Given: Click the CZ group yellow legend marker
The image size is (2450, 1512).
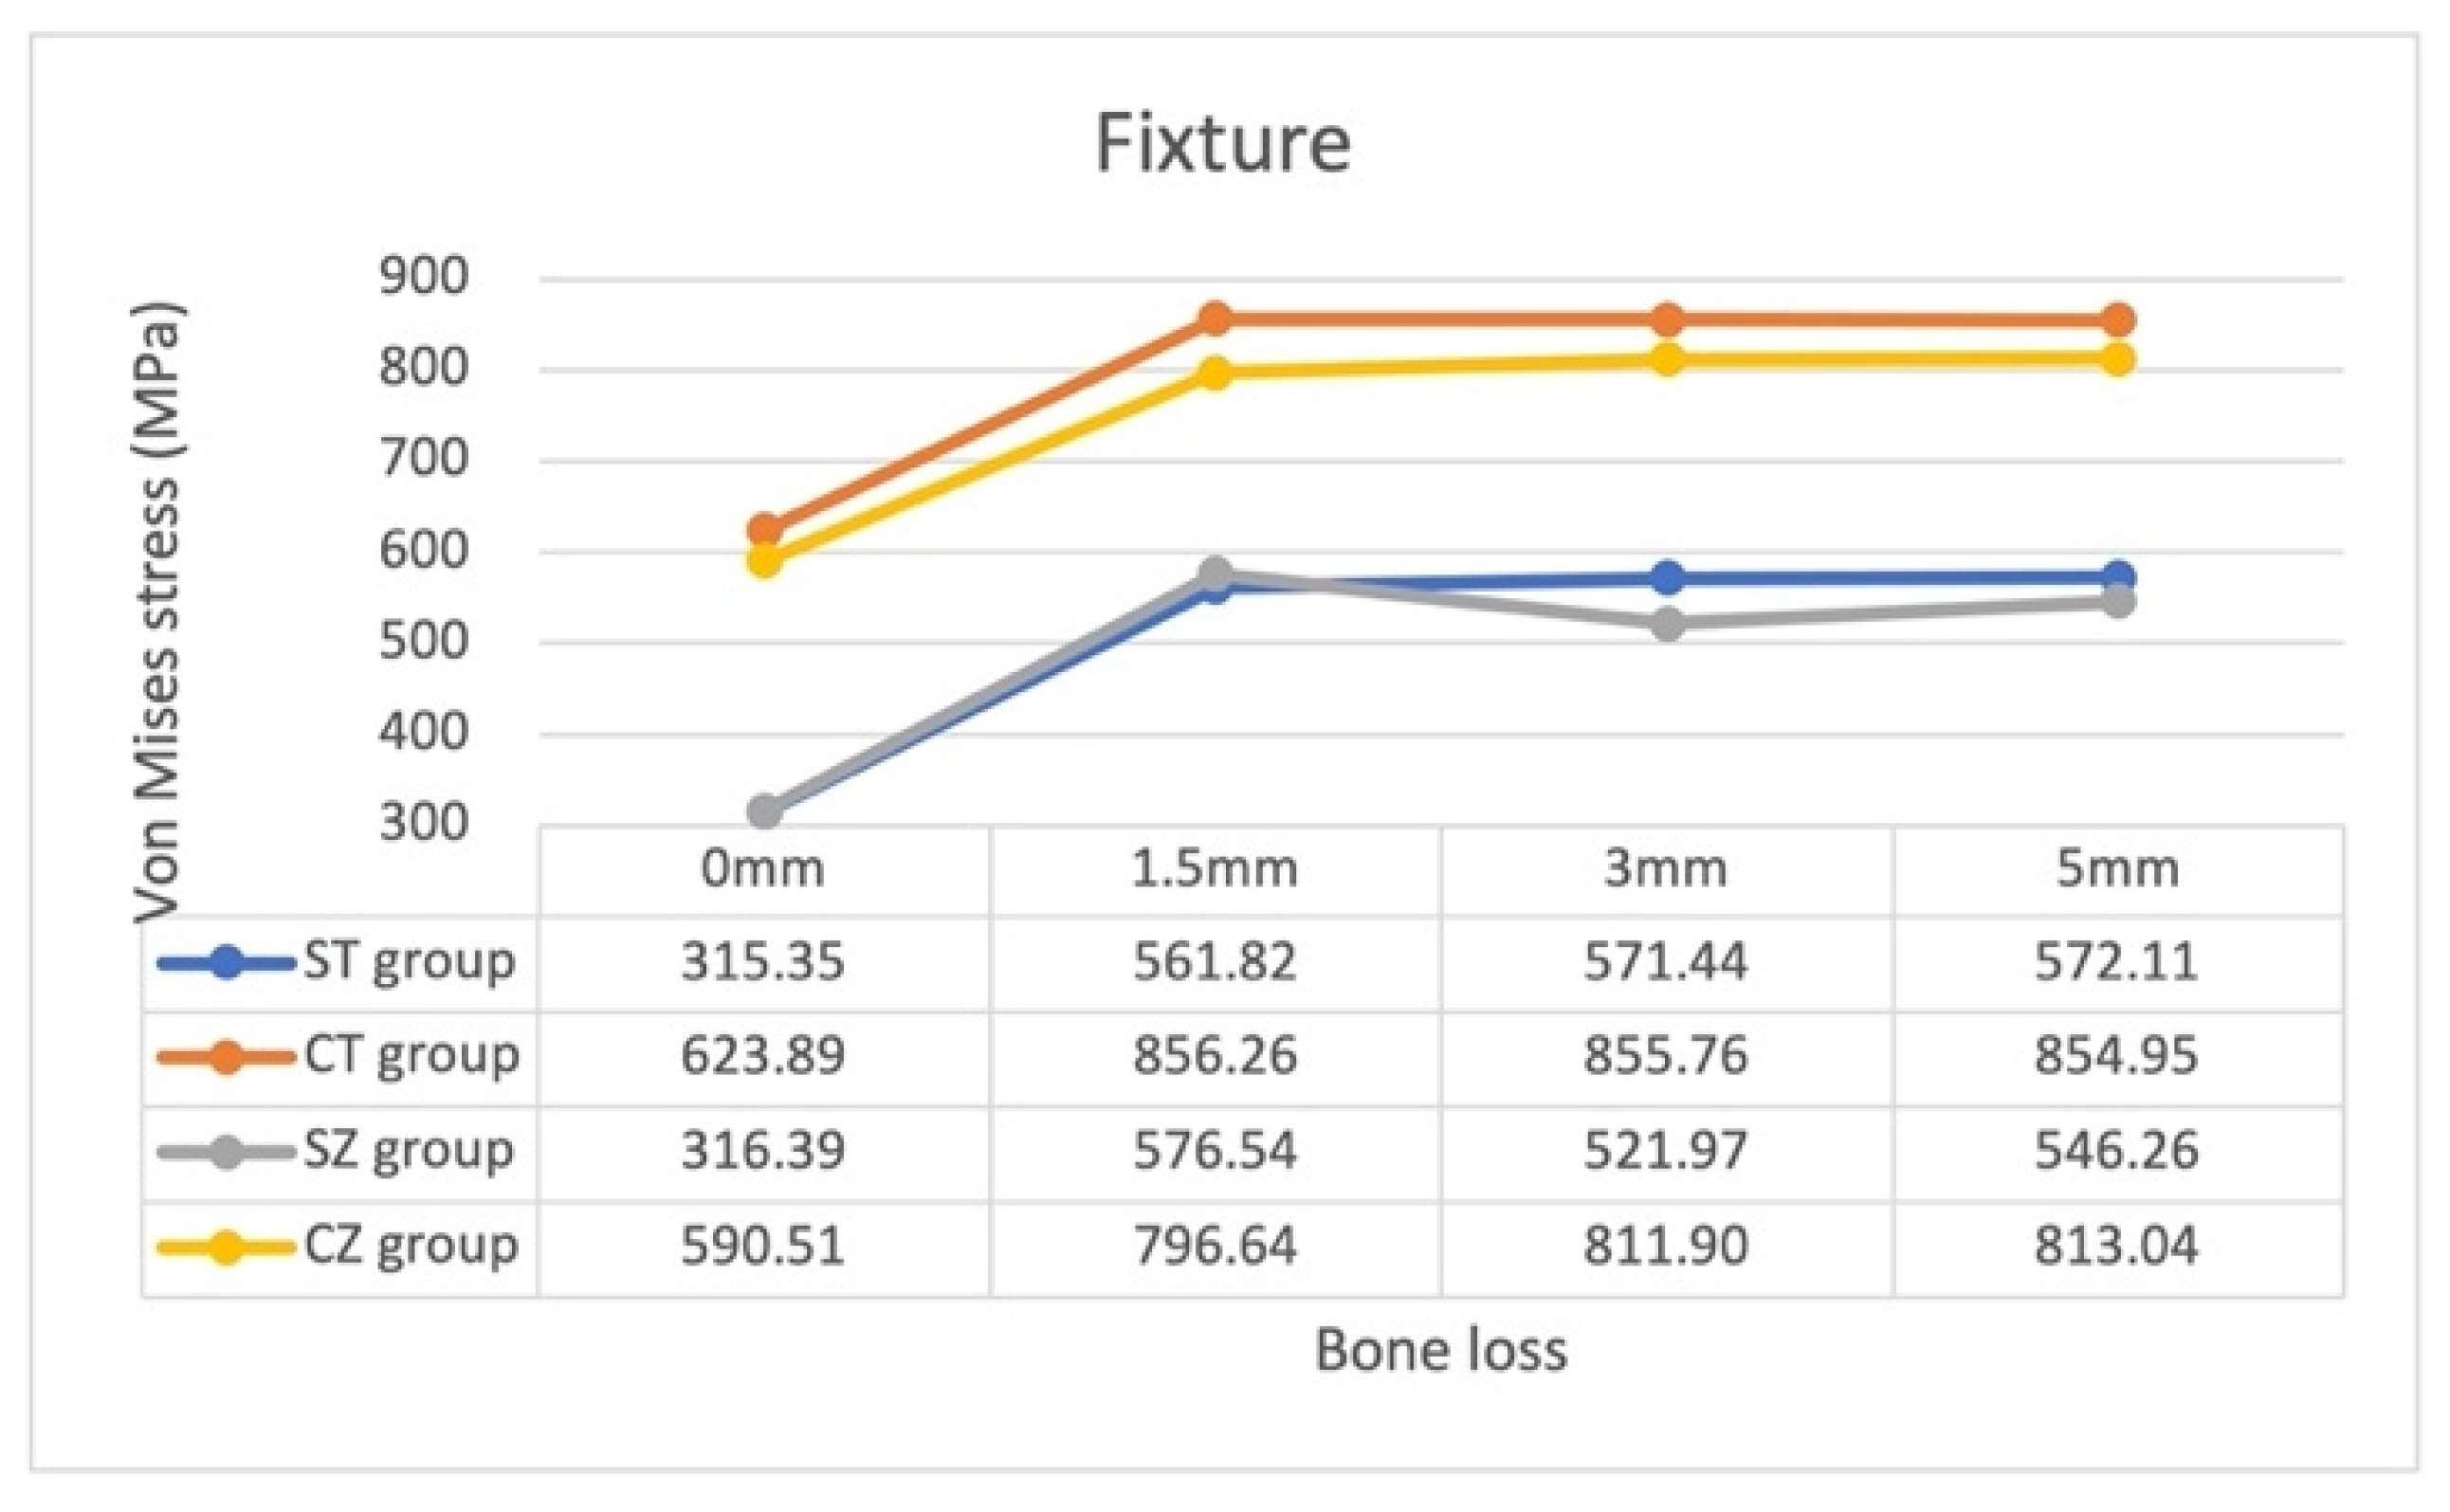Looking at the screenshot, I should coord(227,1247).
